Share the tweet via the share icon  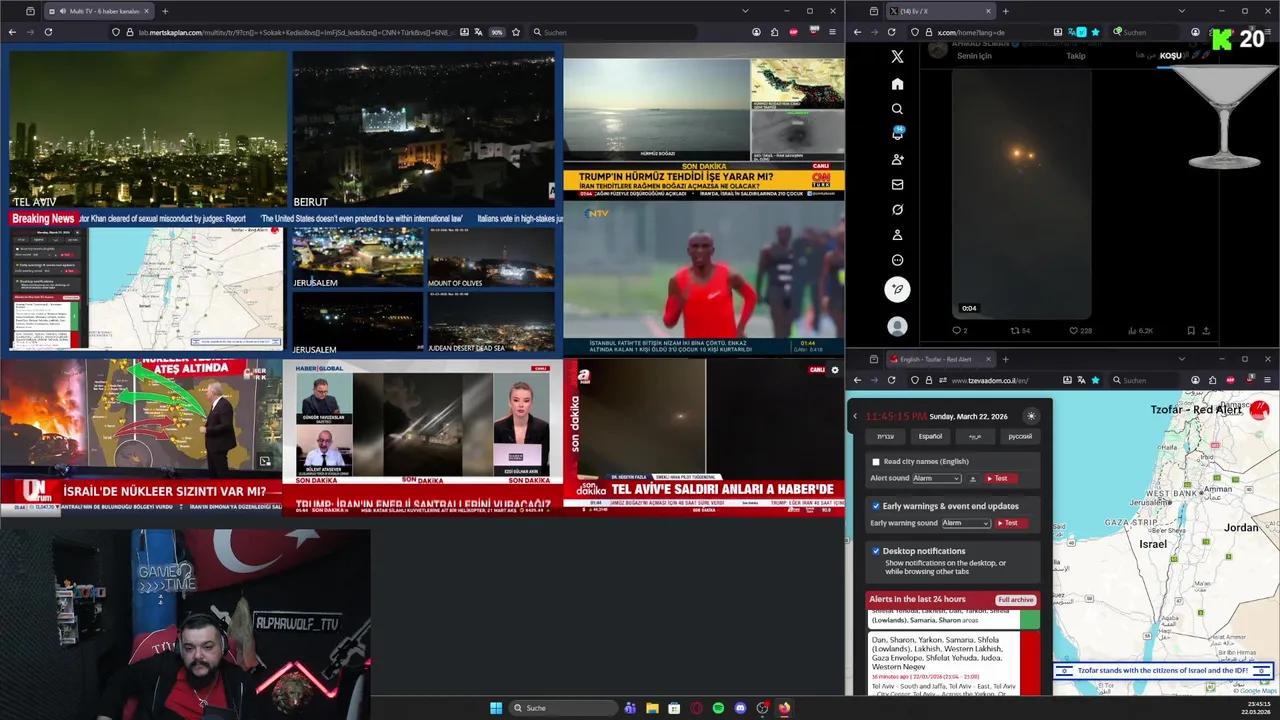pyautogui.click(x=1206, y=331)
